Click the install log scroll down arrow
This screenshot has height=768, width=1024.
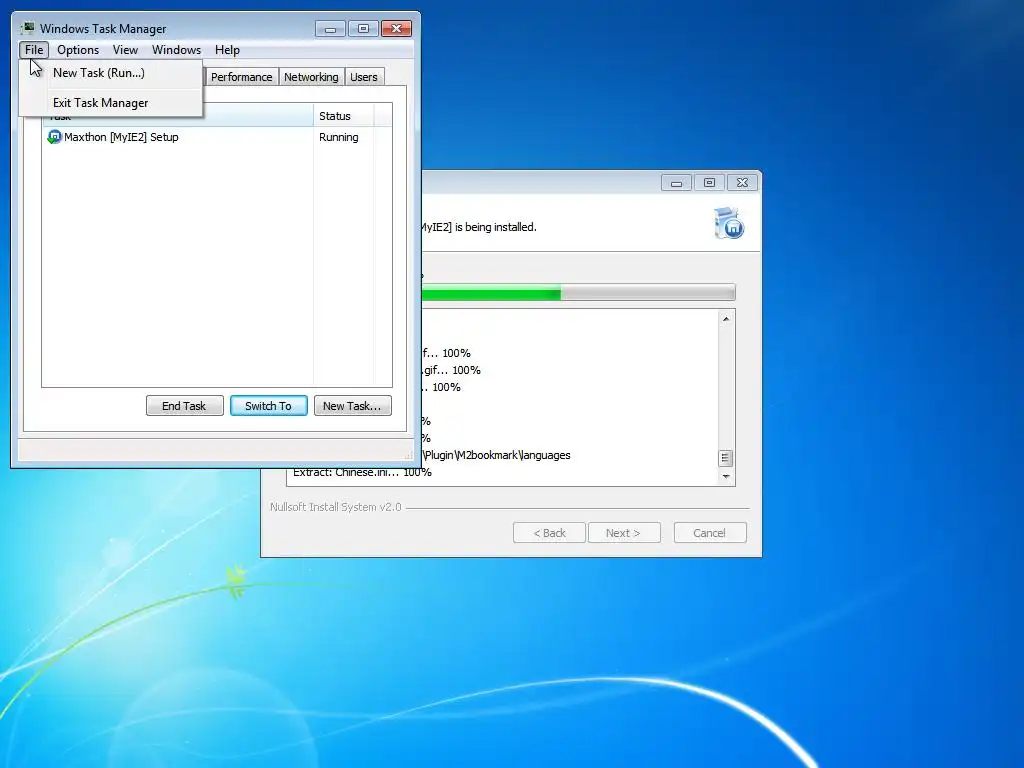point(726,477)
